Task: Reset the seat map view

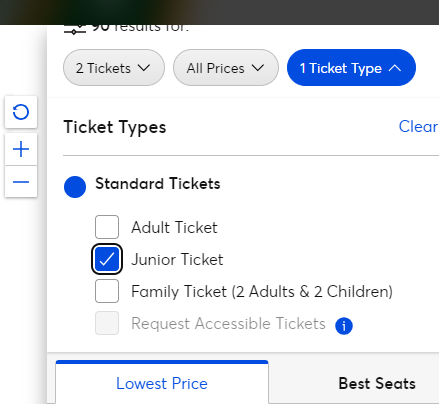Action: tap(21, 112)
